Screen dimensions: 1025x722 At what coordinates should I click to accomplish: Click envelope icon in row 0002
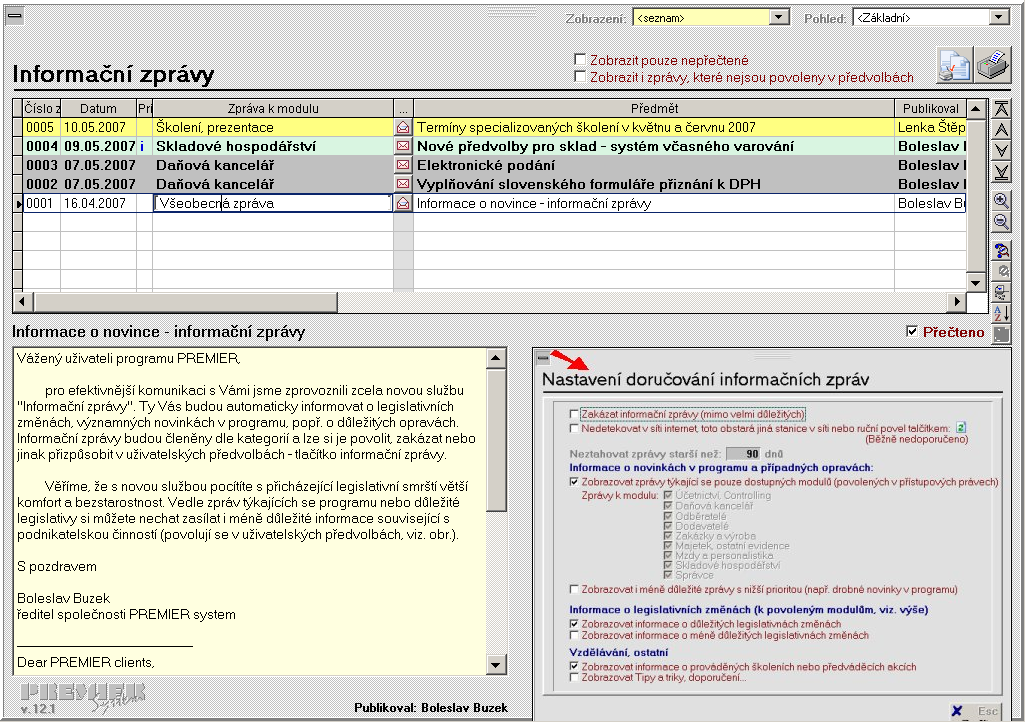(403, 184)
